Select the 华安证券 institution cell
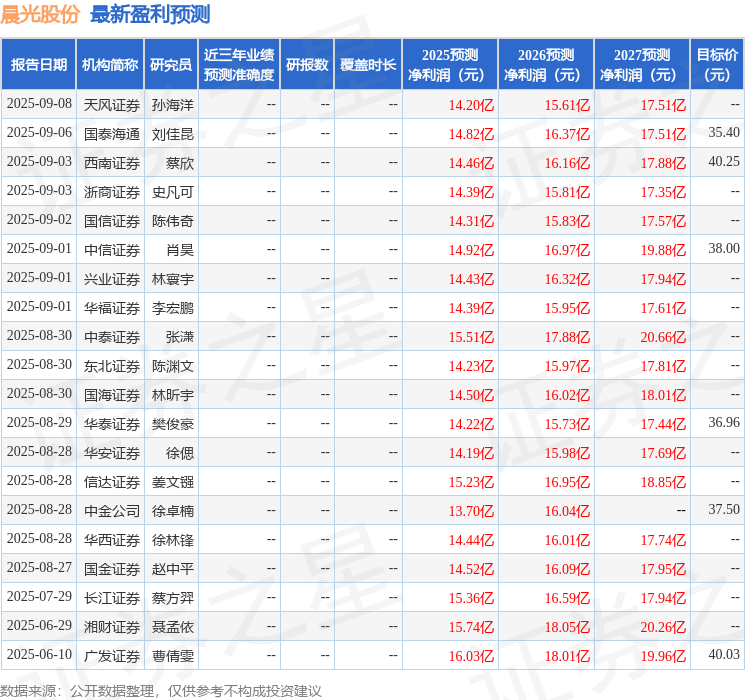 (112, 453)
